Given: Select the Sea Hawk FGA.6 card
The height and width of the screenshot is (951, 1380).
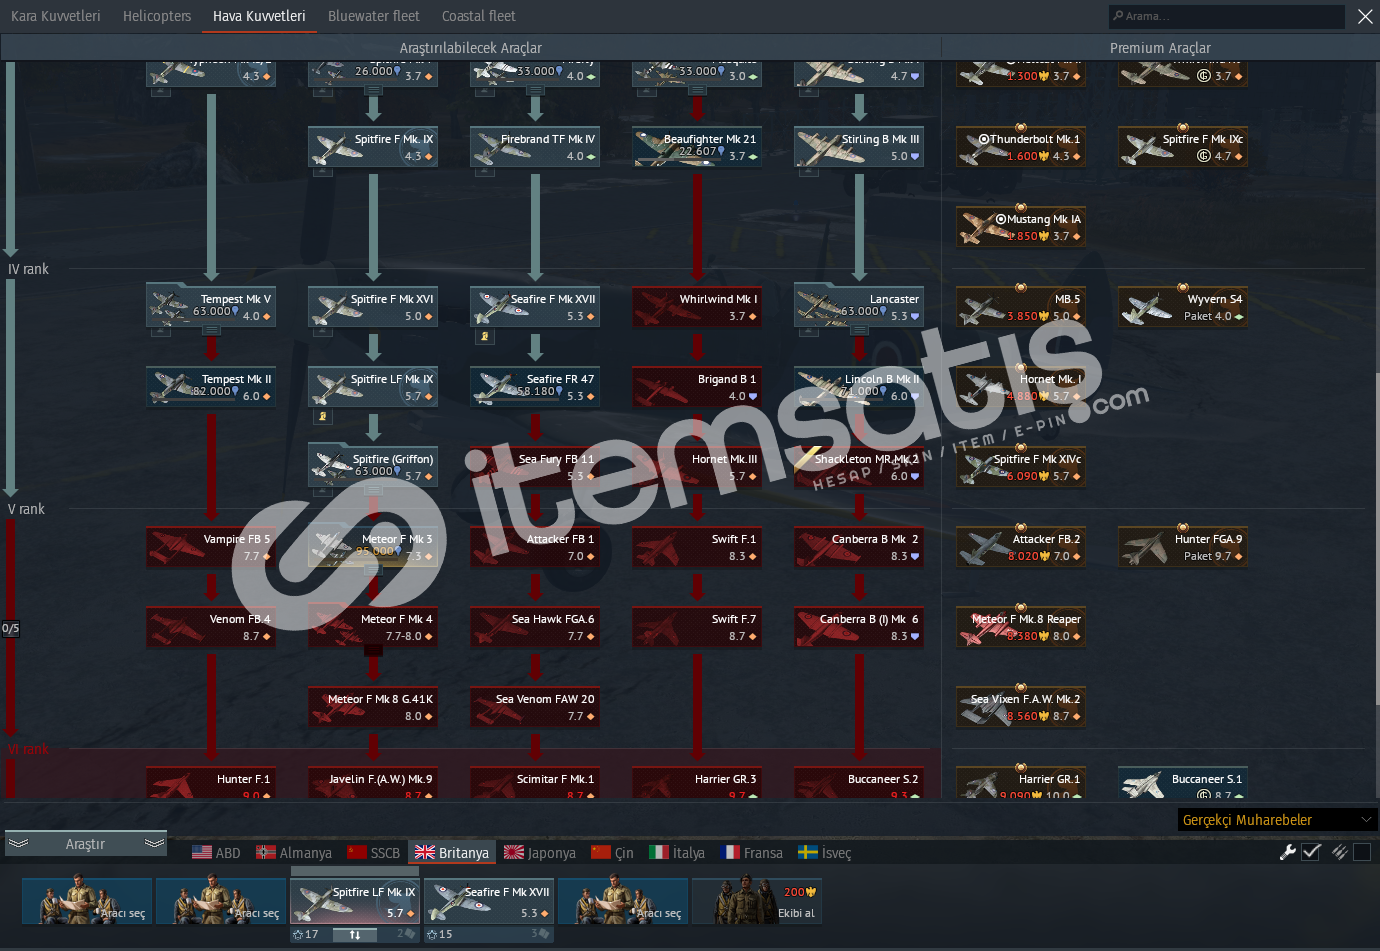Looking at the screenshot, I should click(x=535, y=627).
